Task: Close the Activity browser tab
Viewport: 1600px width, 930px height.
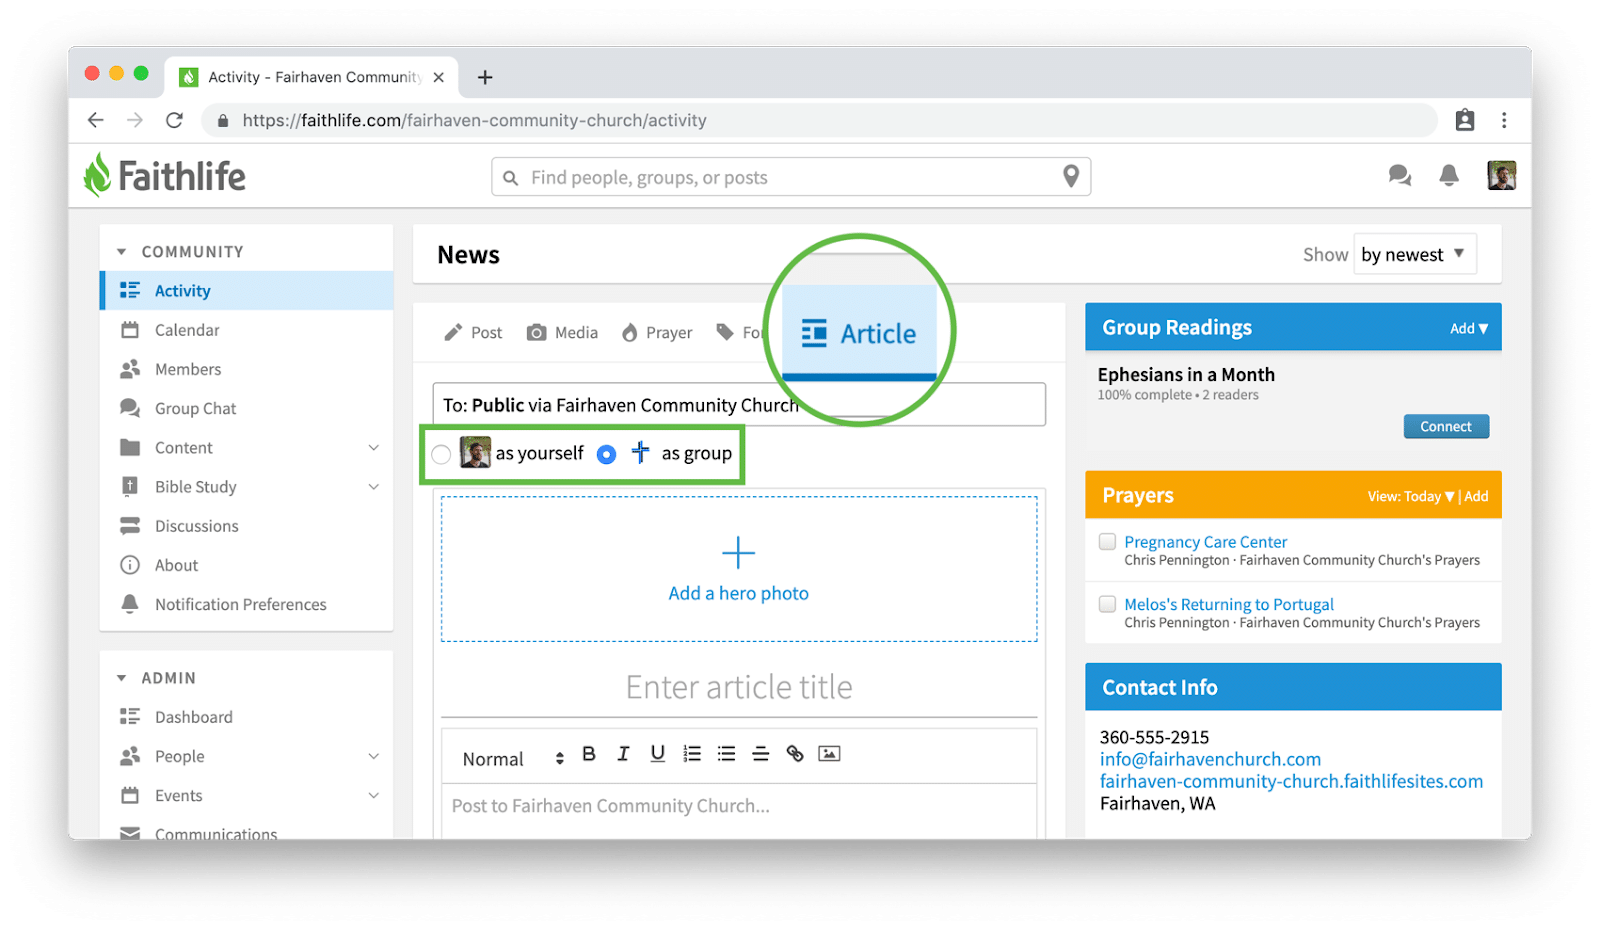Action: pos(438,77)
